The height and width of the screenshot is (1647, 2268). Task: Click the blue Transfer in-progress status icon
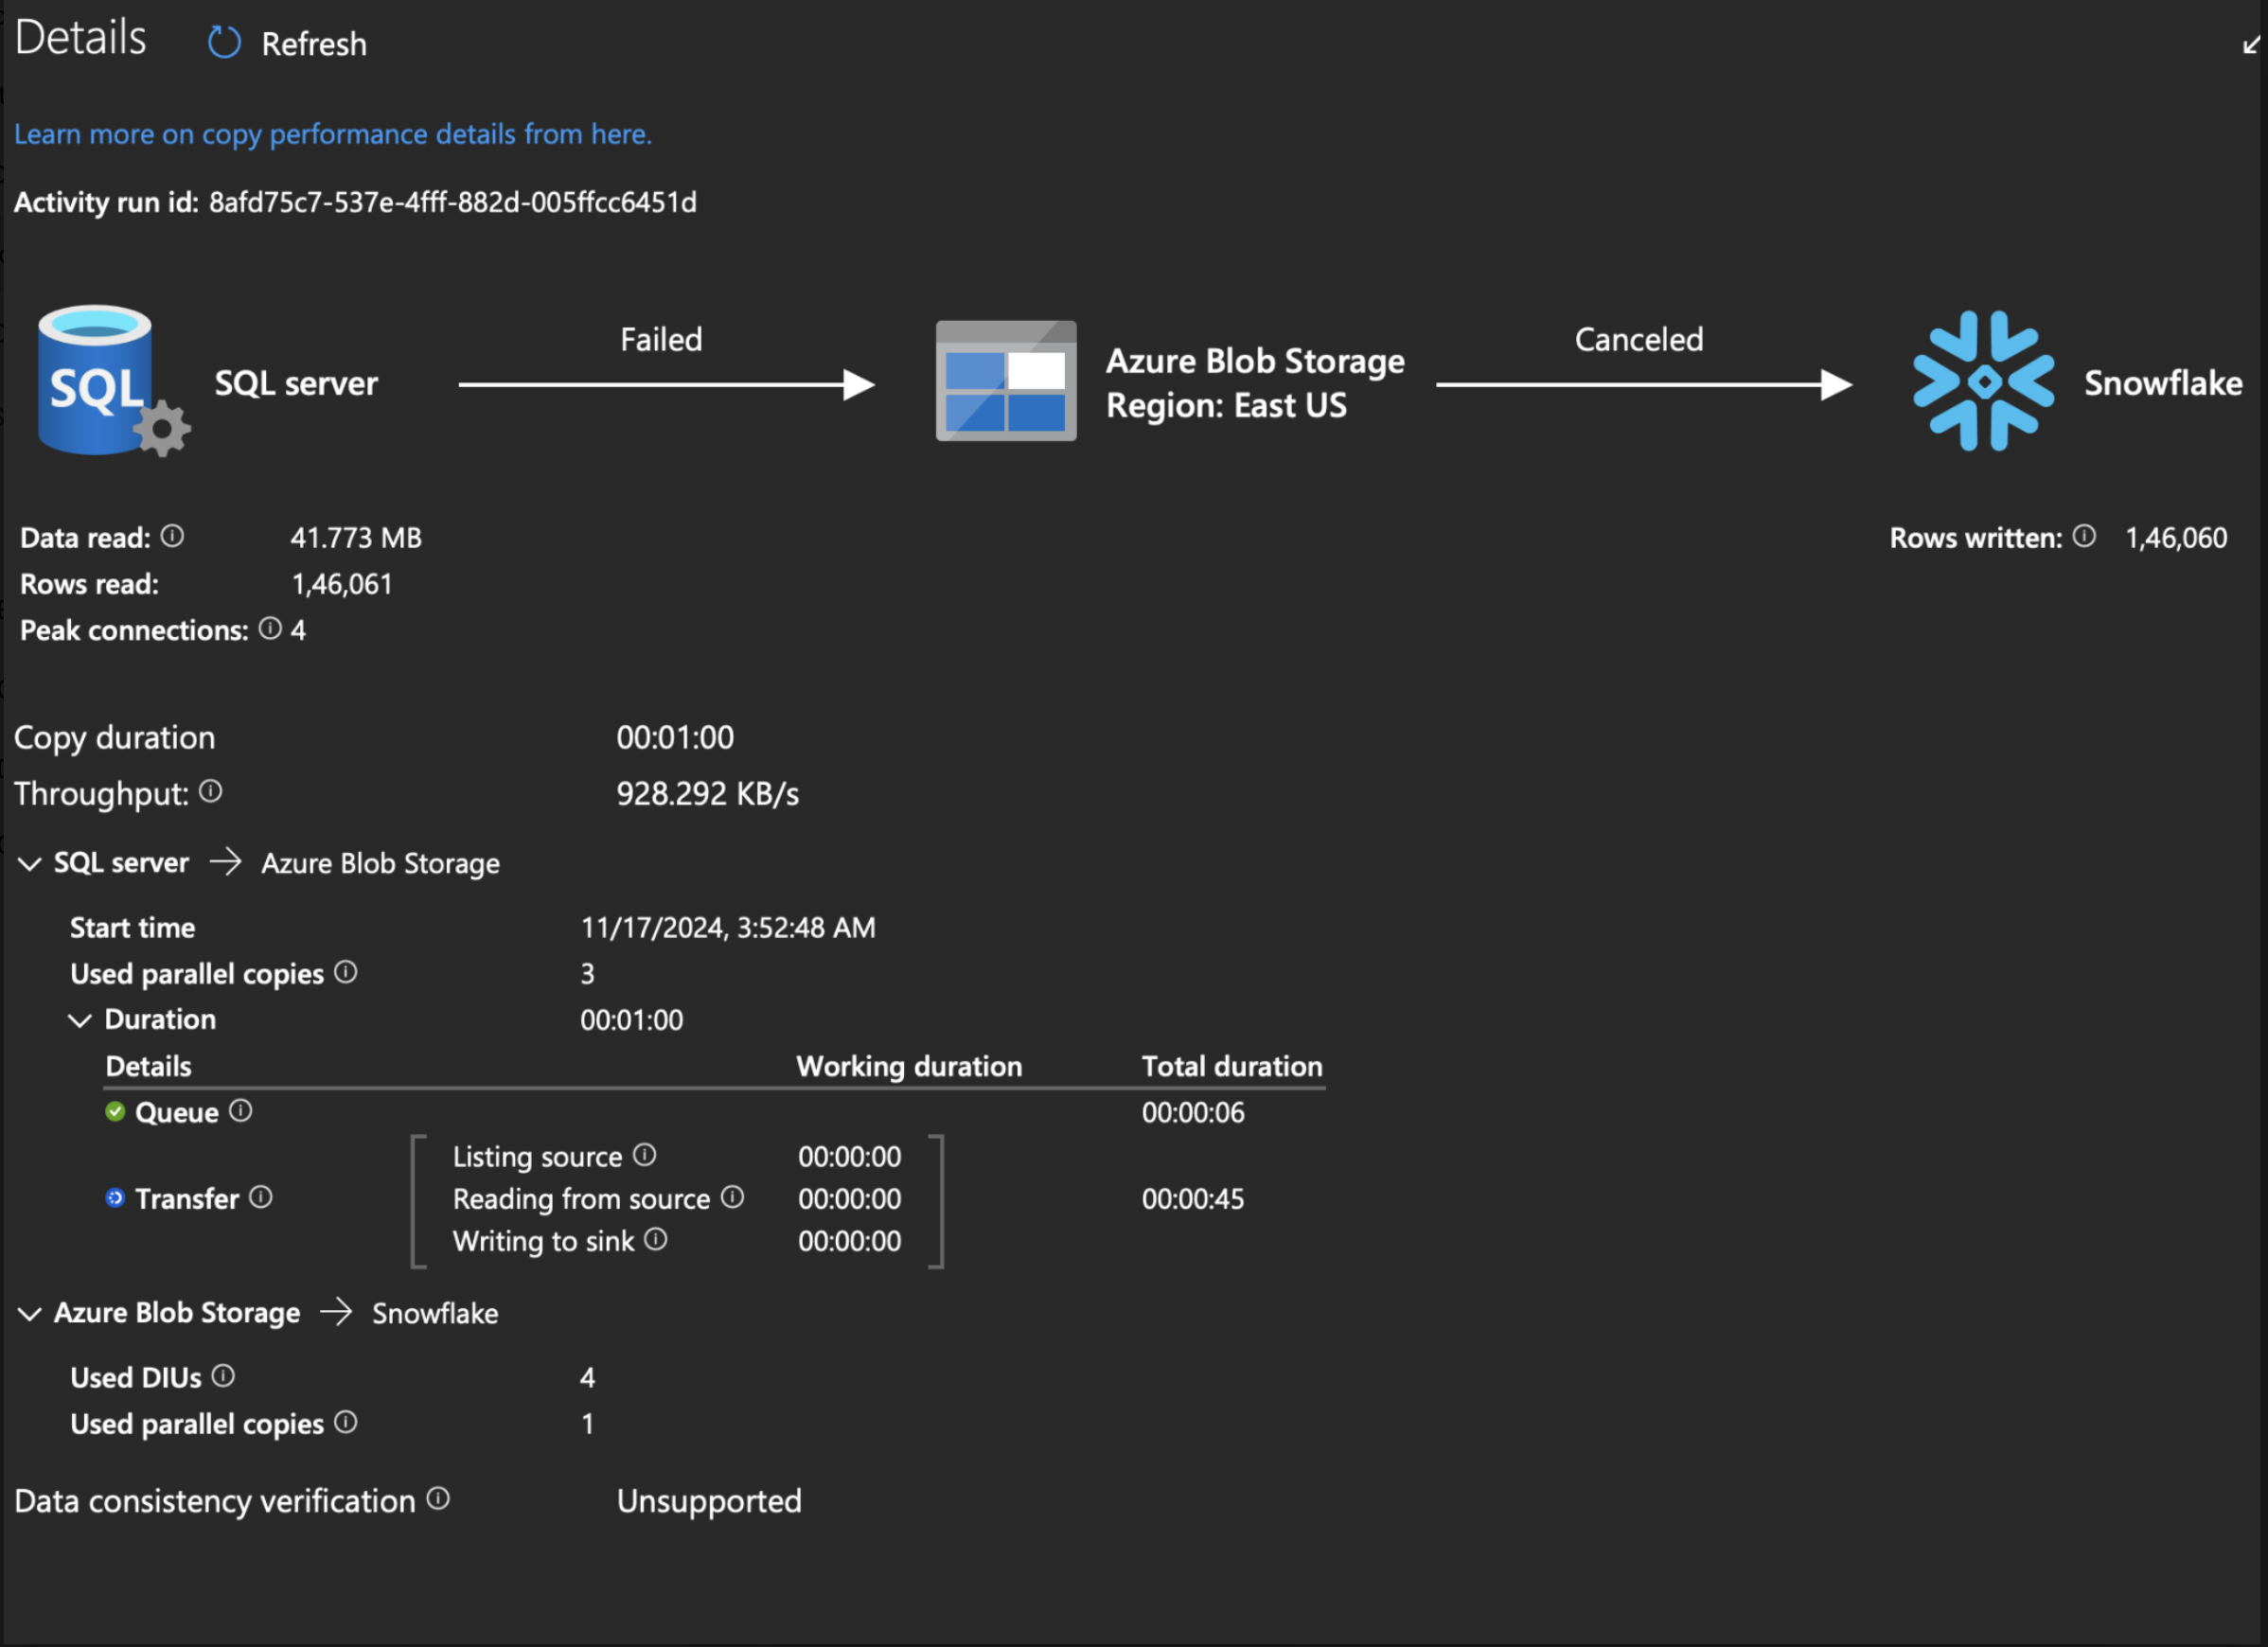(115, 1197)
